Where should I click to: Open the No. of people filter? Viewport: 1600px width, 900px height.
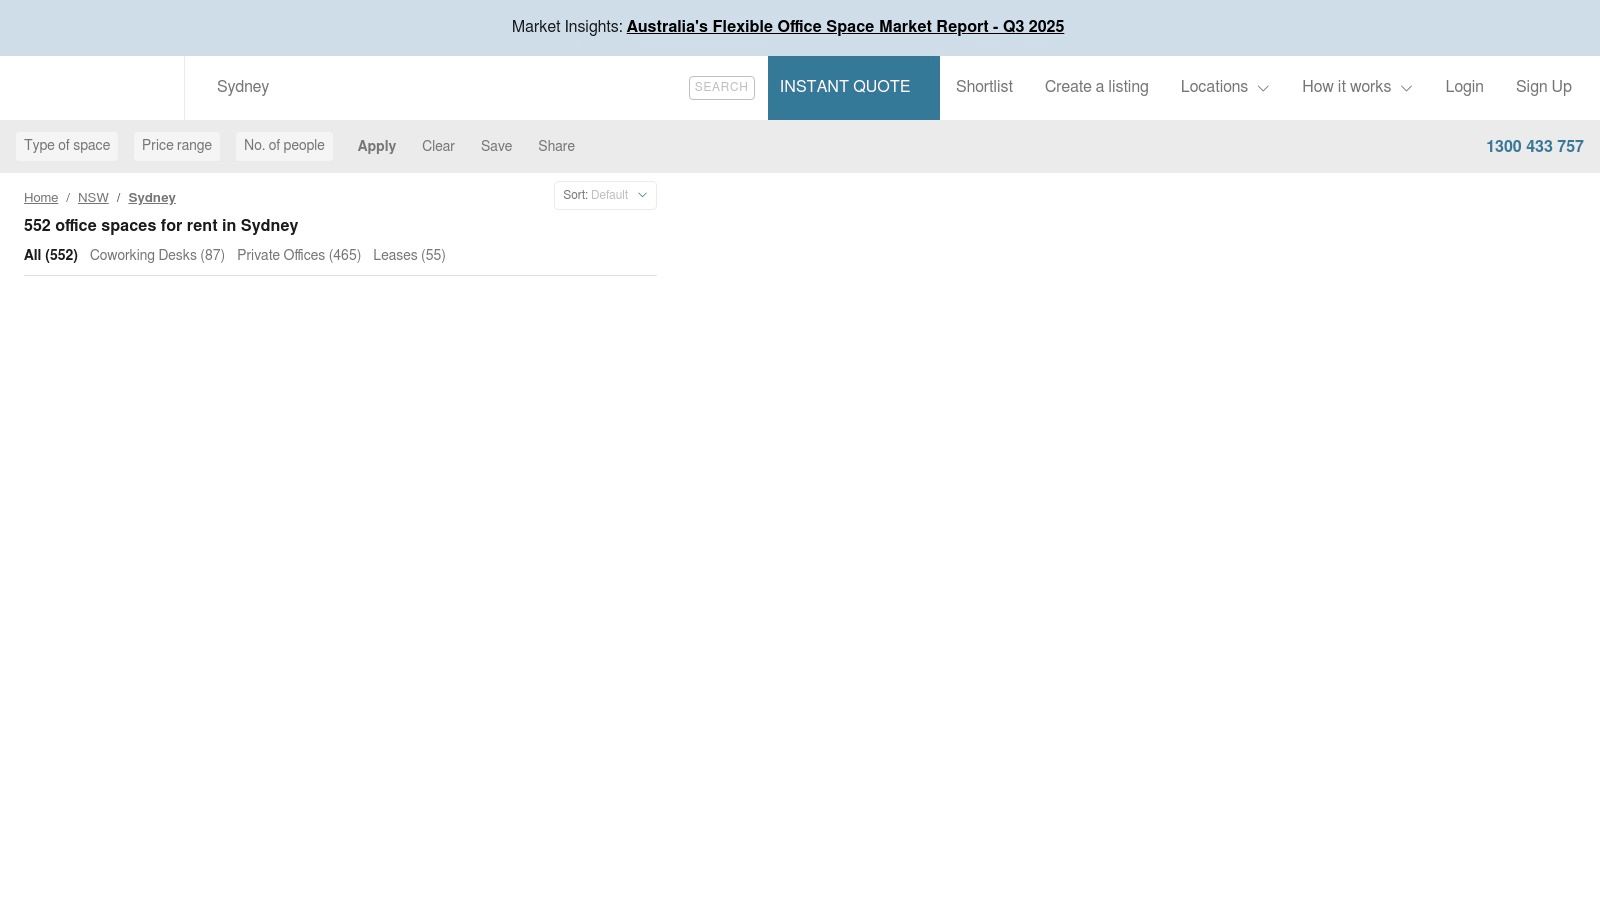pyautogui.click(x=284, y=146)
